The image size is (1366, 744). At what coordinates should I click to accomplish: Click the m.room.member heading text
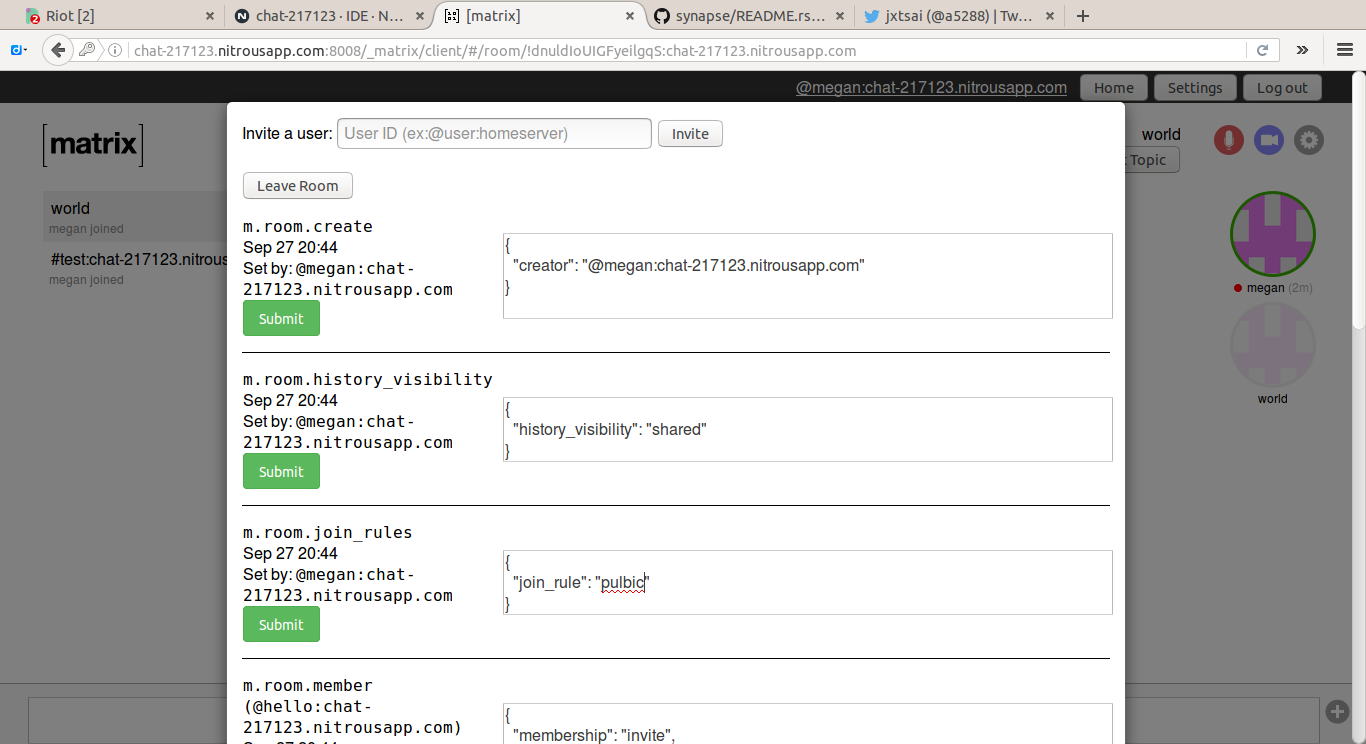[x=308, y=686]
